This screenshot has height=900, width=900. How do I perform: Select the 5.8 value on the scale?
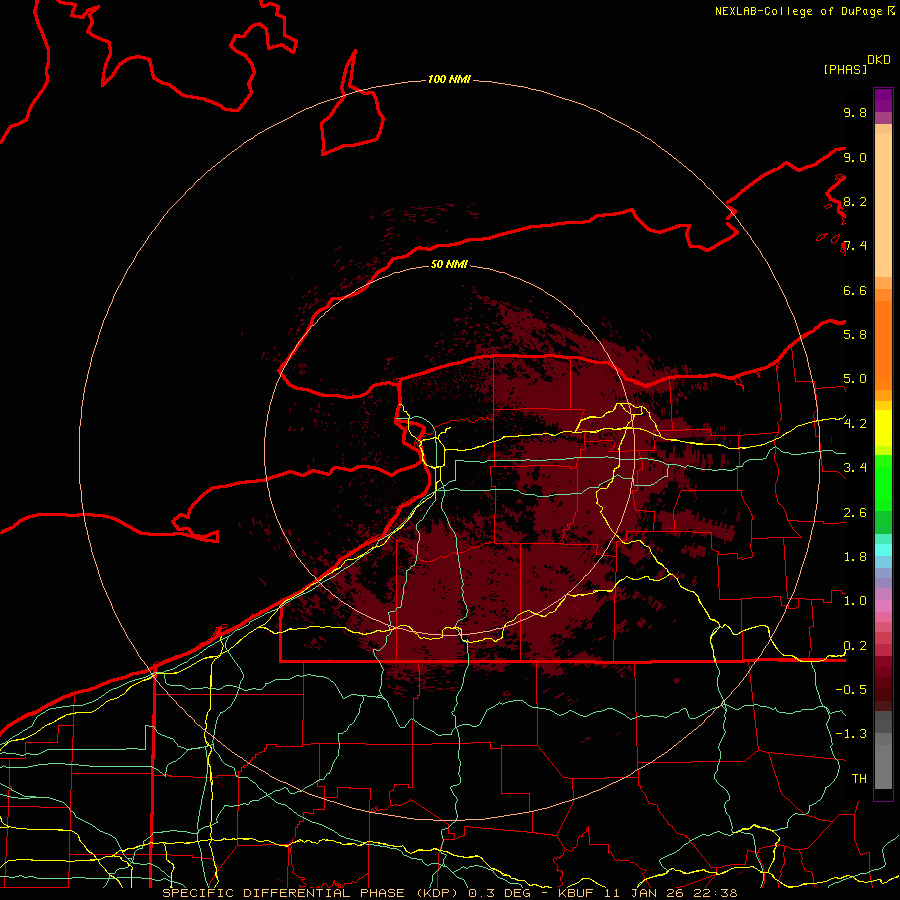click(x=855, y=334)
